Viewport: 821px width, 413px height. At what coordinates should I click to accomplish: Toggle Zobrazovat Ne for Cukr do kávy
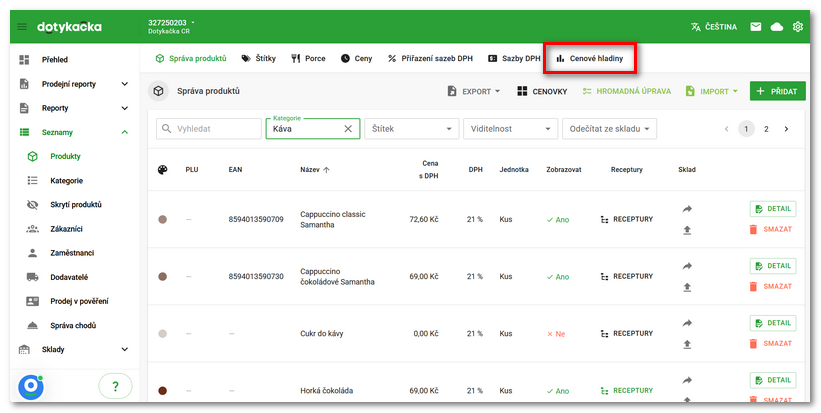click(555, 333)
